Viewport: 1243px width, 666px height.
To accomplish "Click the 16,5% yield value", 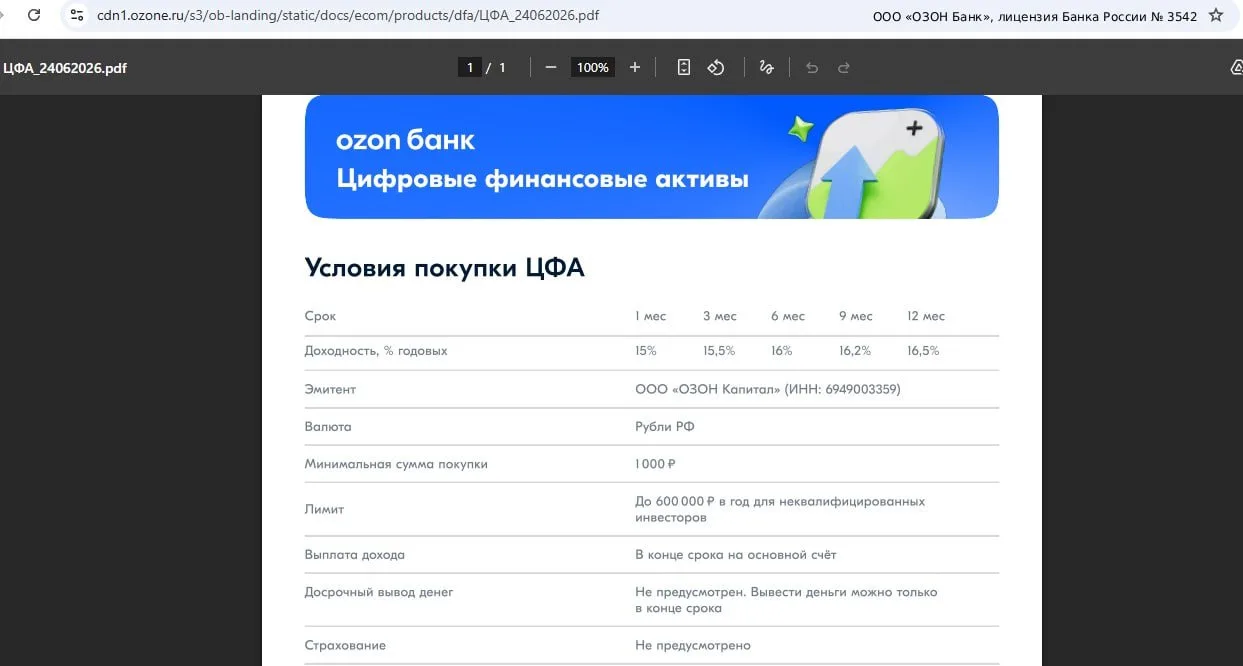I will pos(923,351).
